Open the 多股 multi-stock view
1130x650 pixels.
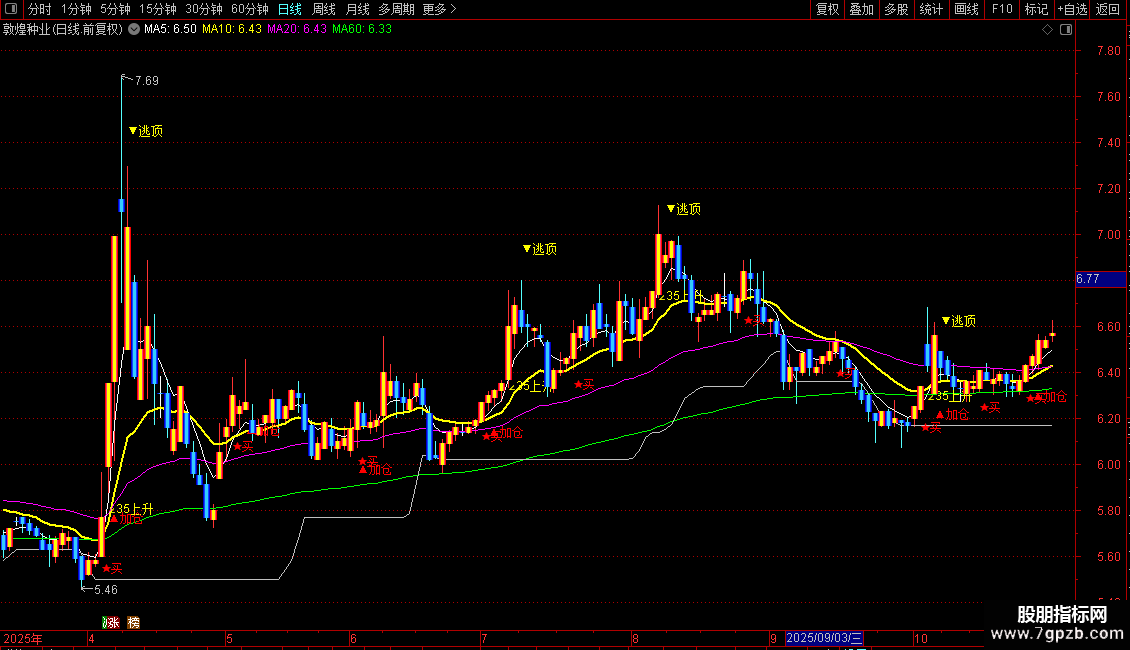[x=897, y=9]
